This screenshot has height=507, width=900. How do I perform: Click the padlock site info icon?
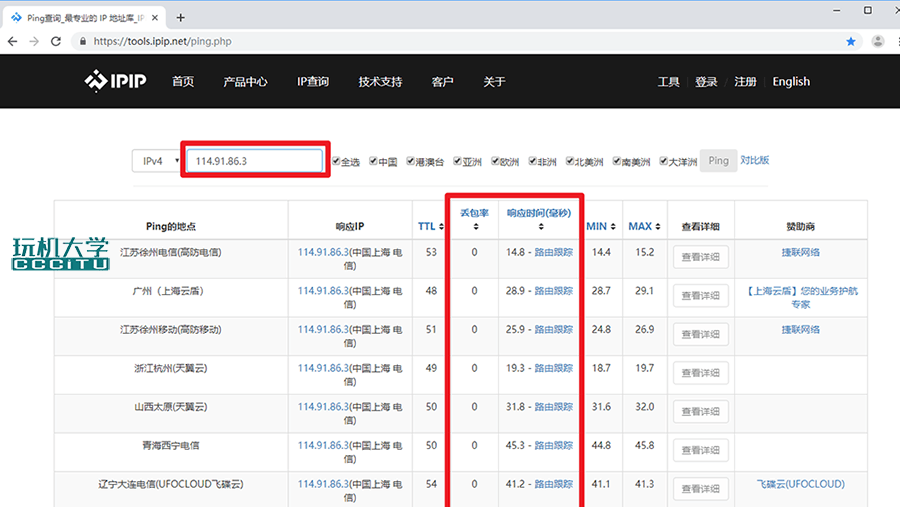[82, 42]
